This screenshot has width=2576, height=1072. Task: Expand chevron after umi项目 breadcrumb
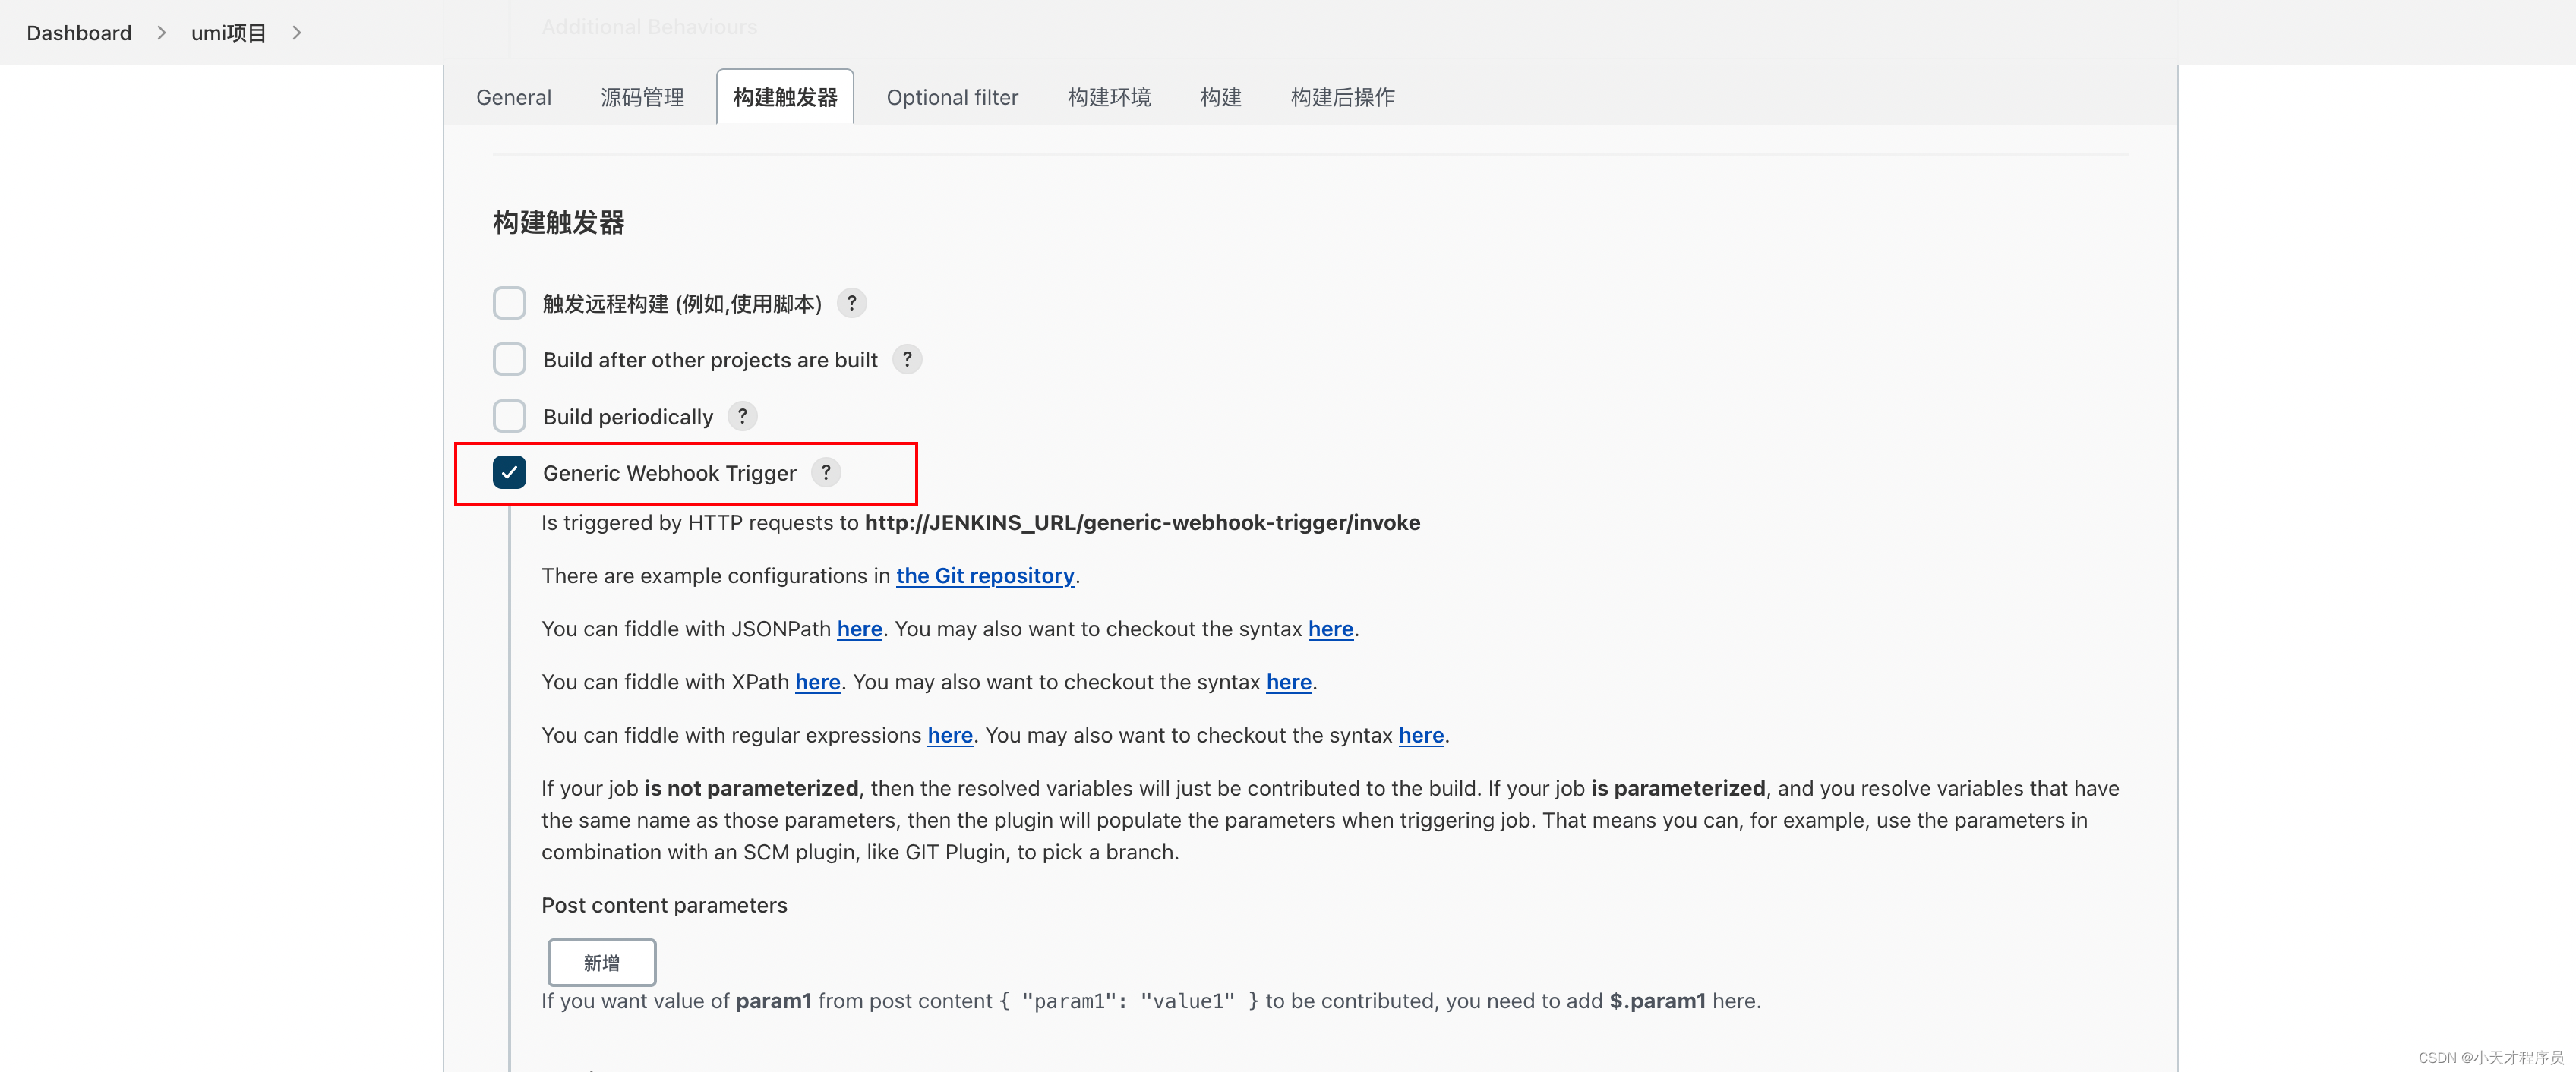296,33
